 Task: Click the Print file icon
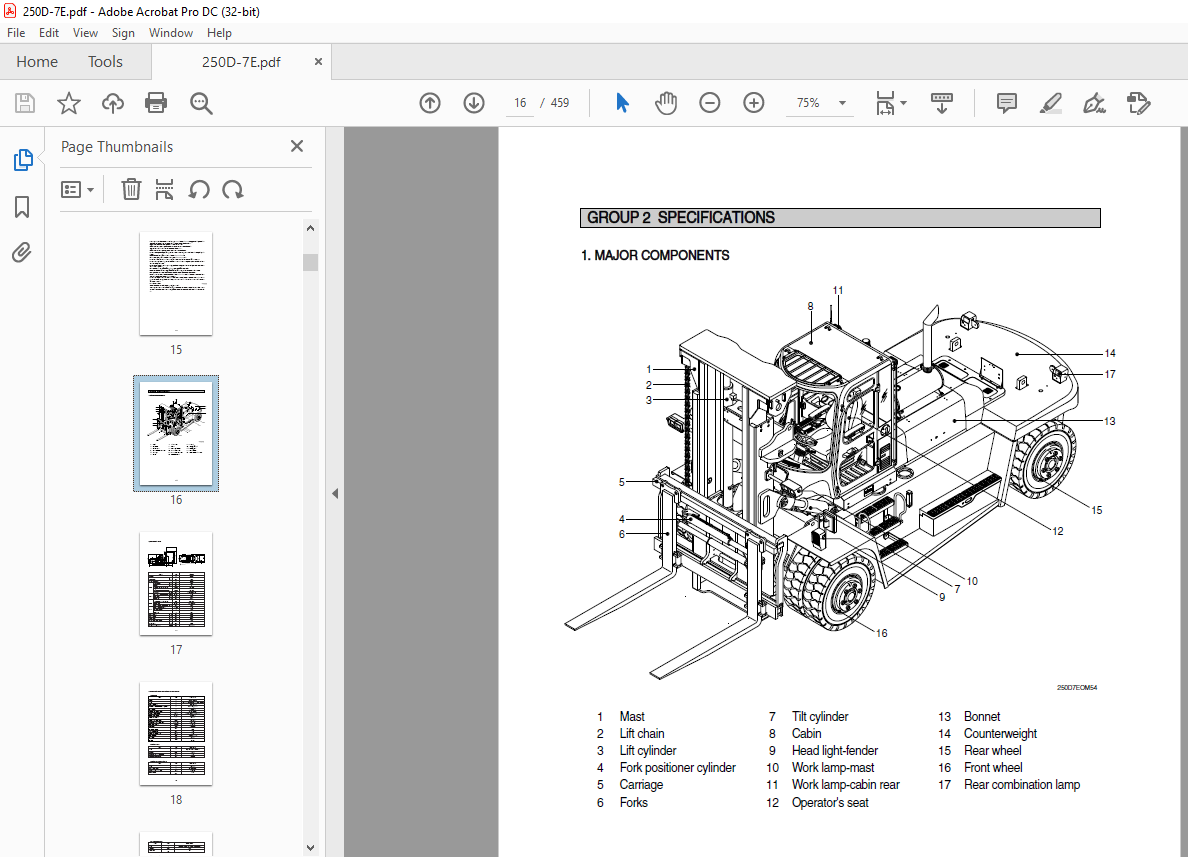tap(156, 103)
